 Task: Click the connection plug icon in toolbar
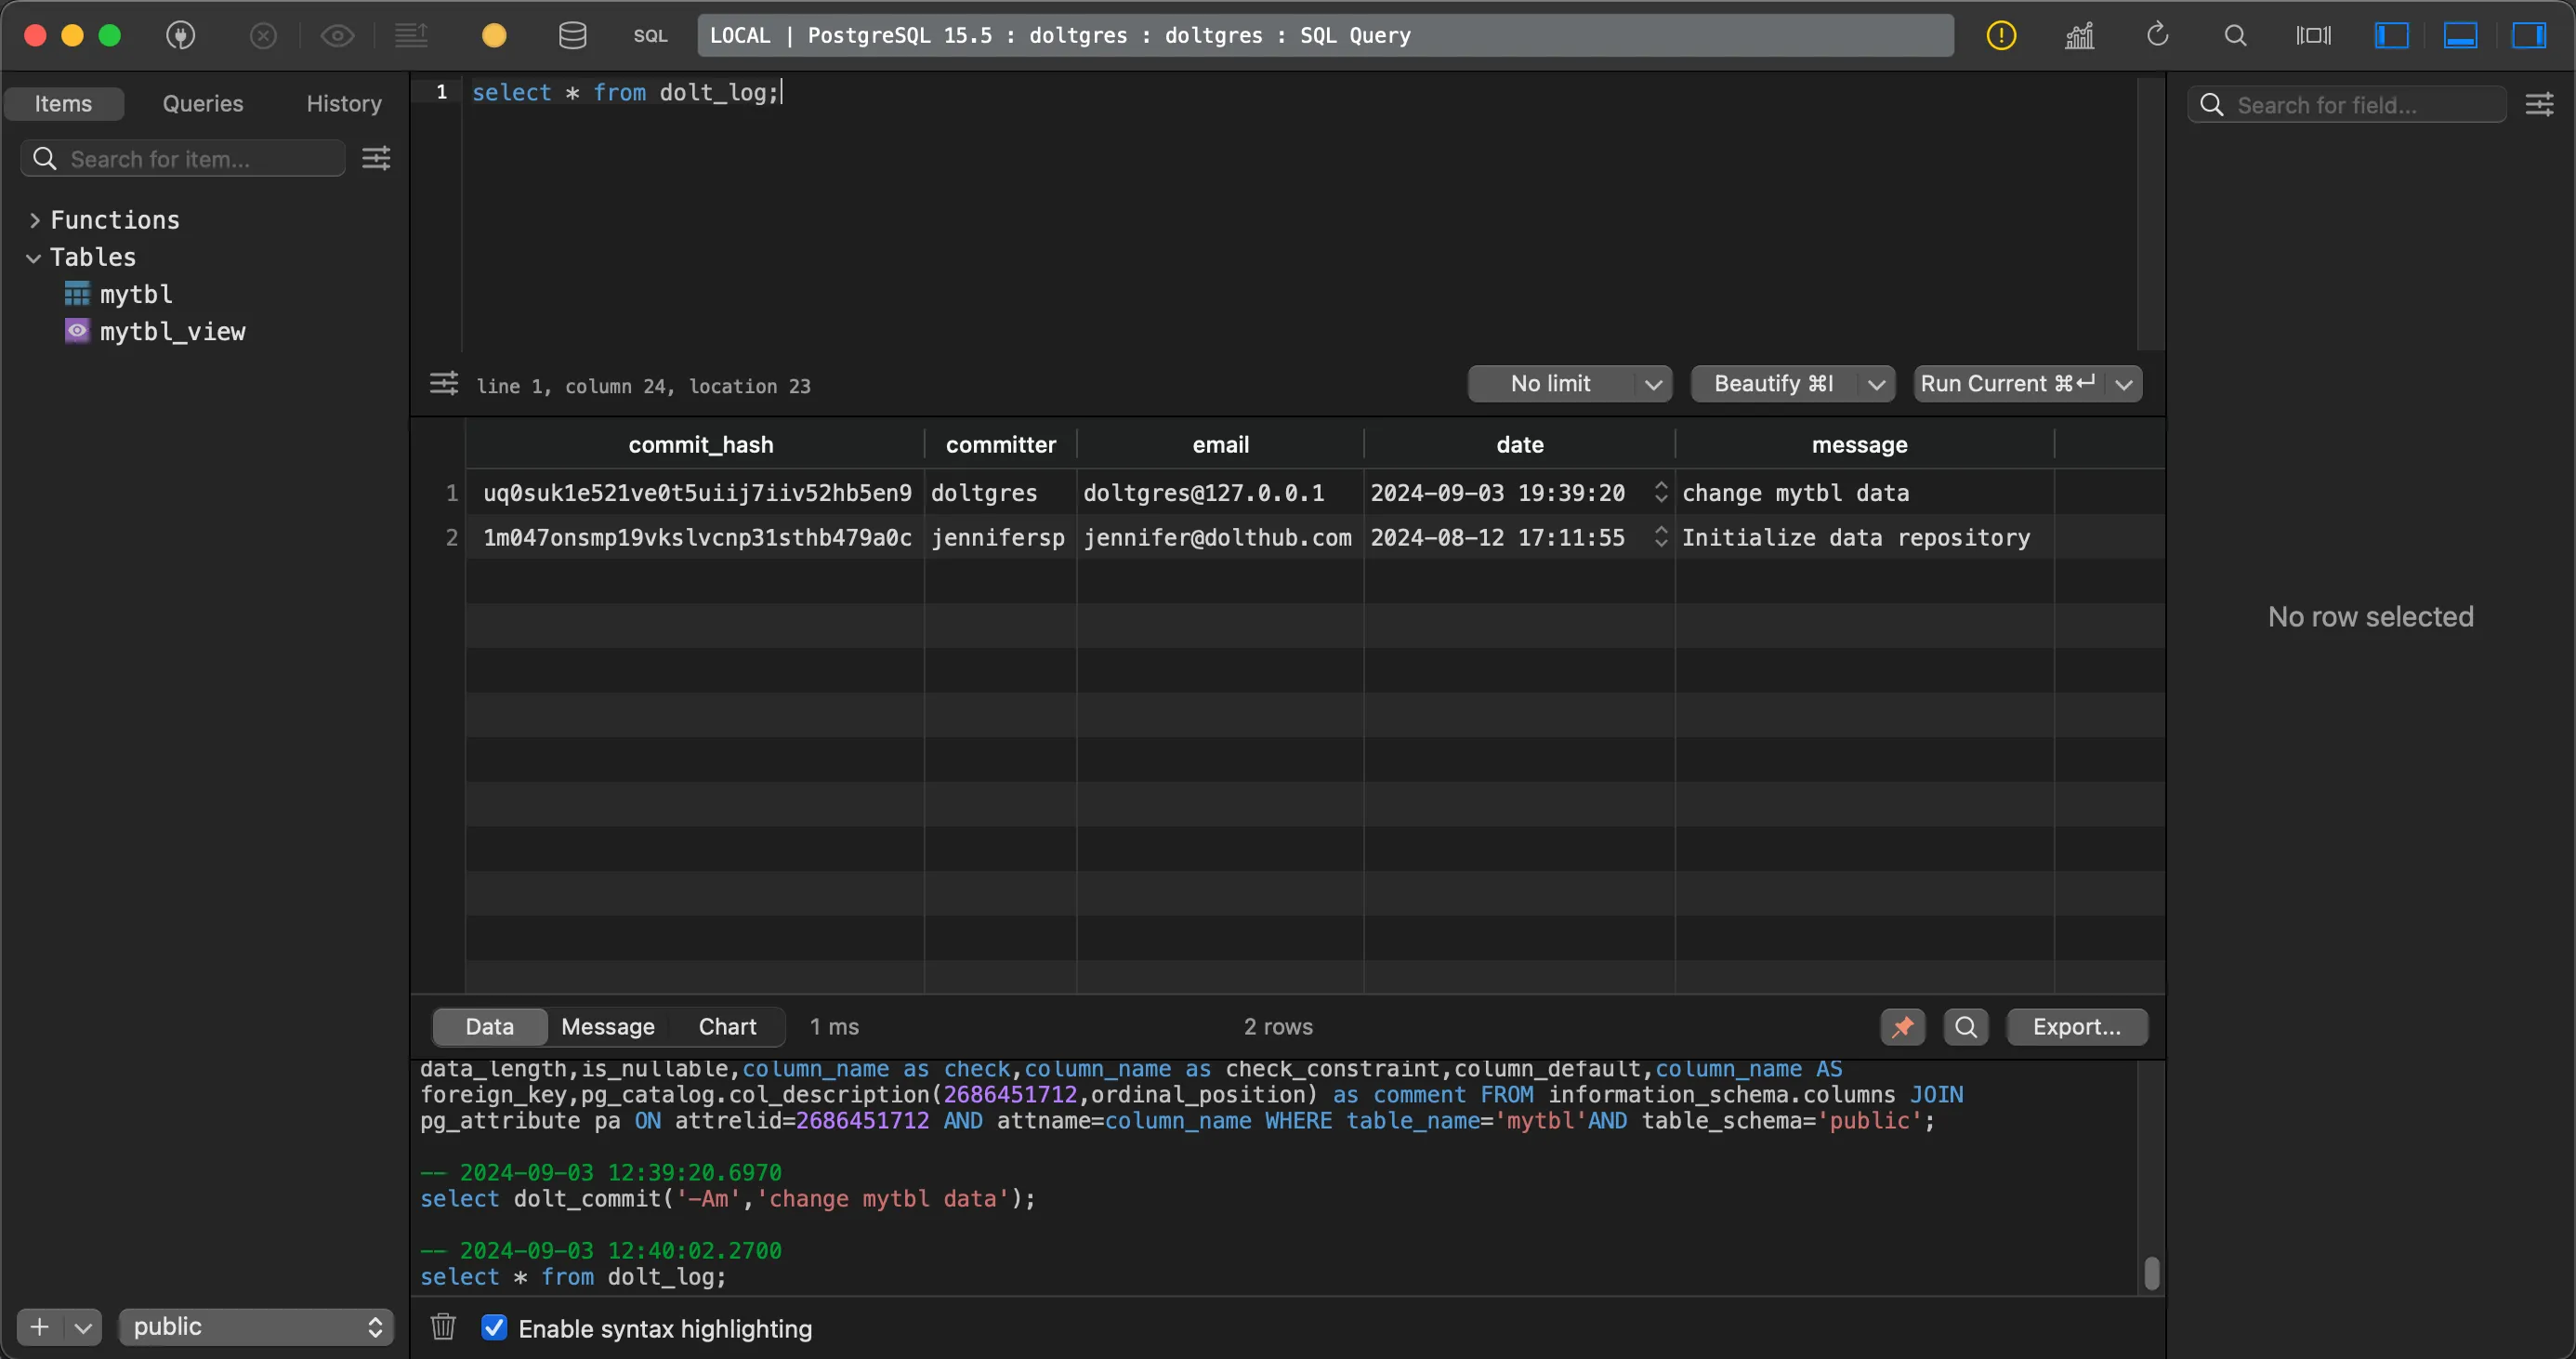pyautogui.click(x=180, y=36)
